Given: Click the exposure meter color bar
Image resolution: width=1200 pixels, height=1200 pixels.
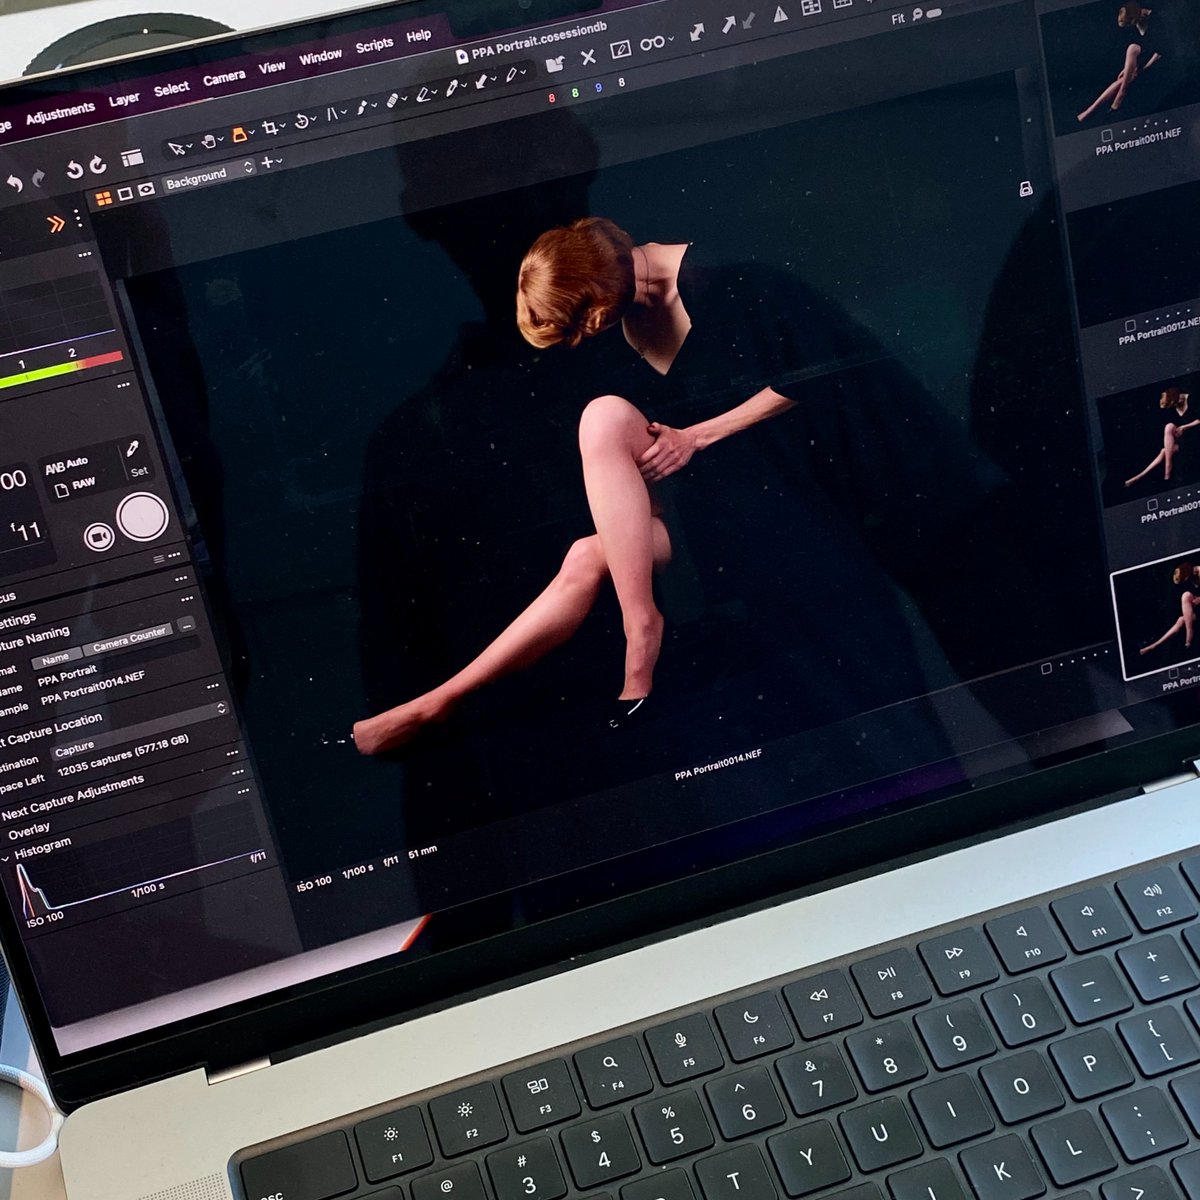Looking at the screenshot, I should (x=60, y=372).
